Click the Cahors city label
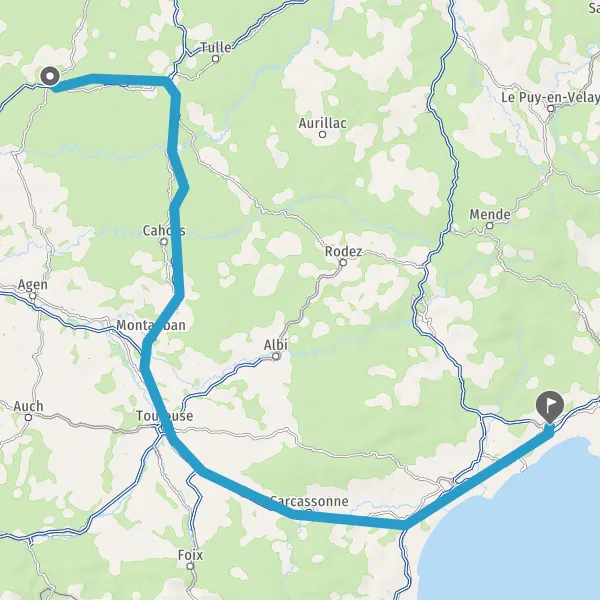The width and height of the screenshot is (600, 600). coord(164,231)
